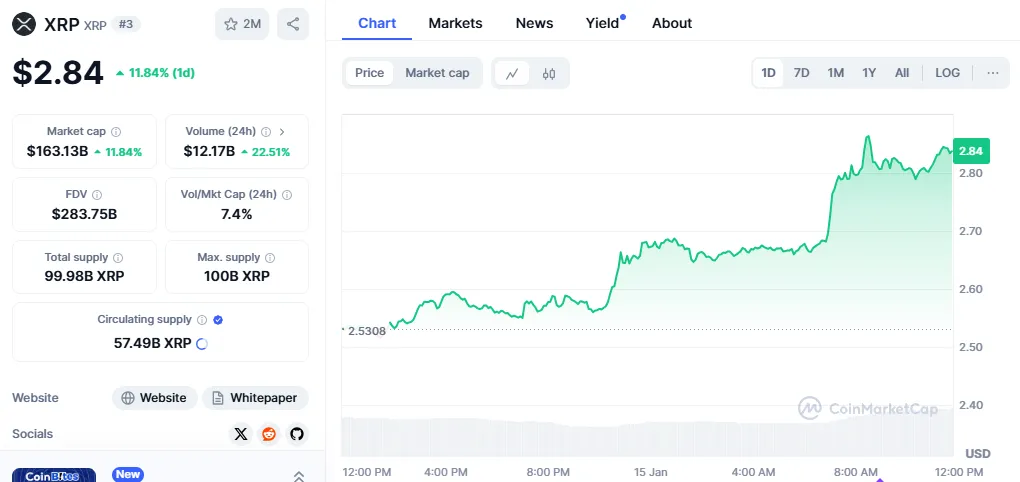Enable LOG scale on chart

(947, 73)
